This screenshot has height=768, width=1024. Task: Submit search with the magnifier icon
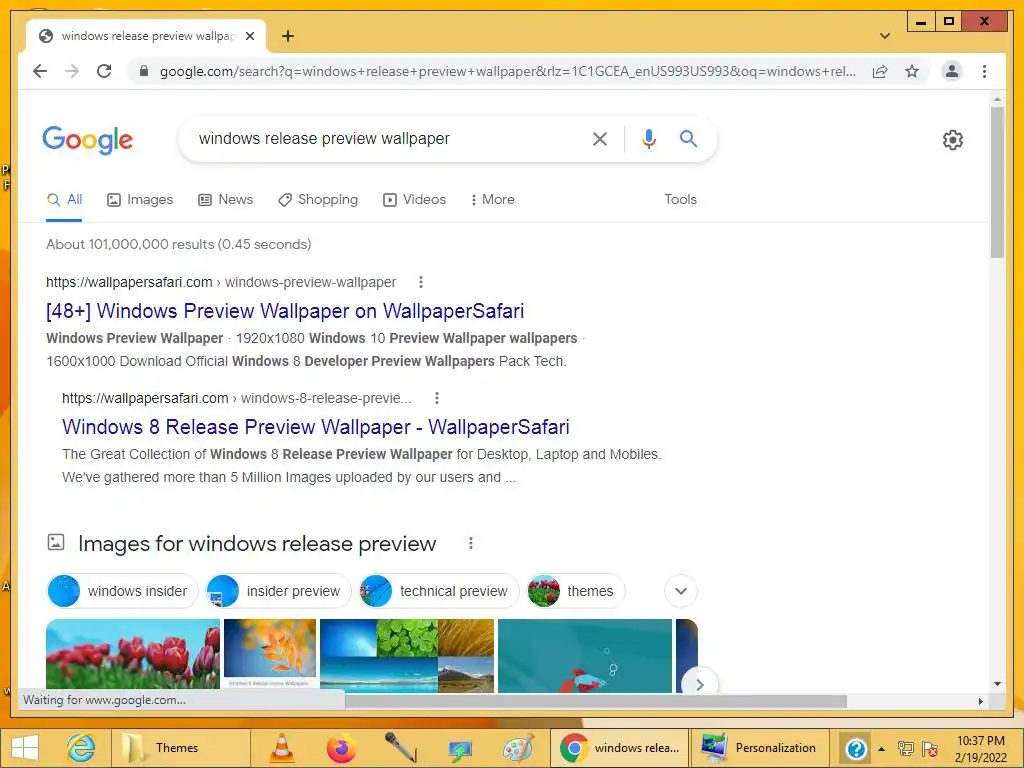tap(688, 138)
